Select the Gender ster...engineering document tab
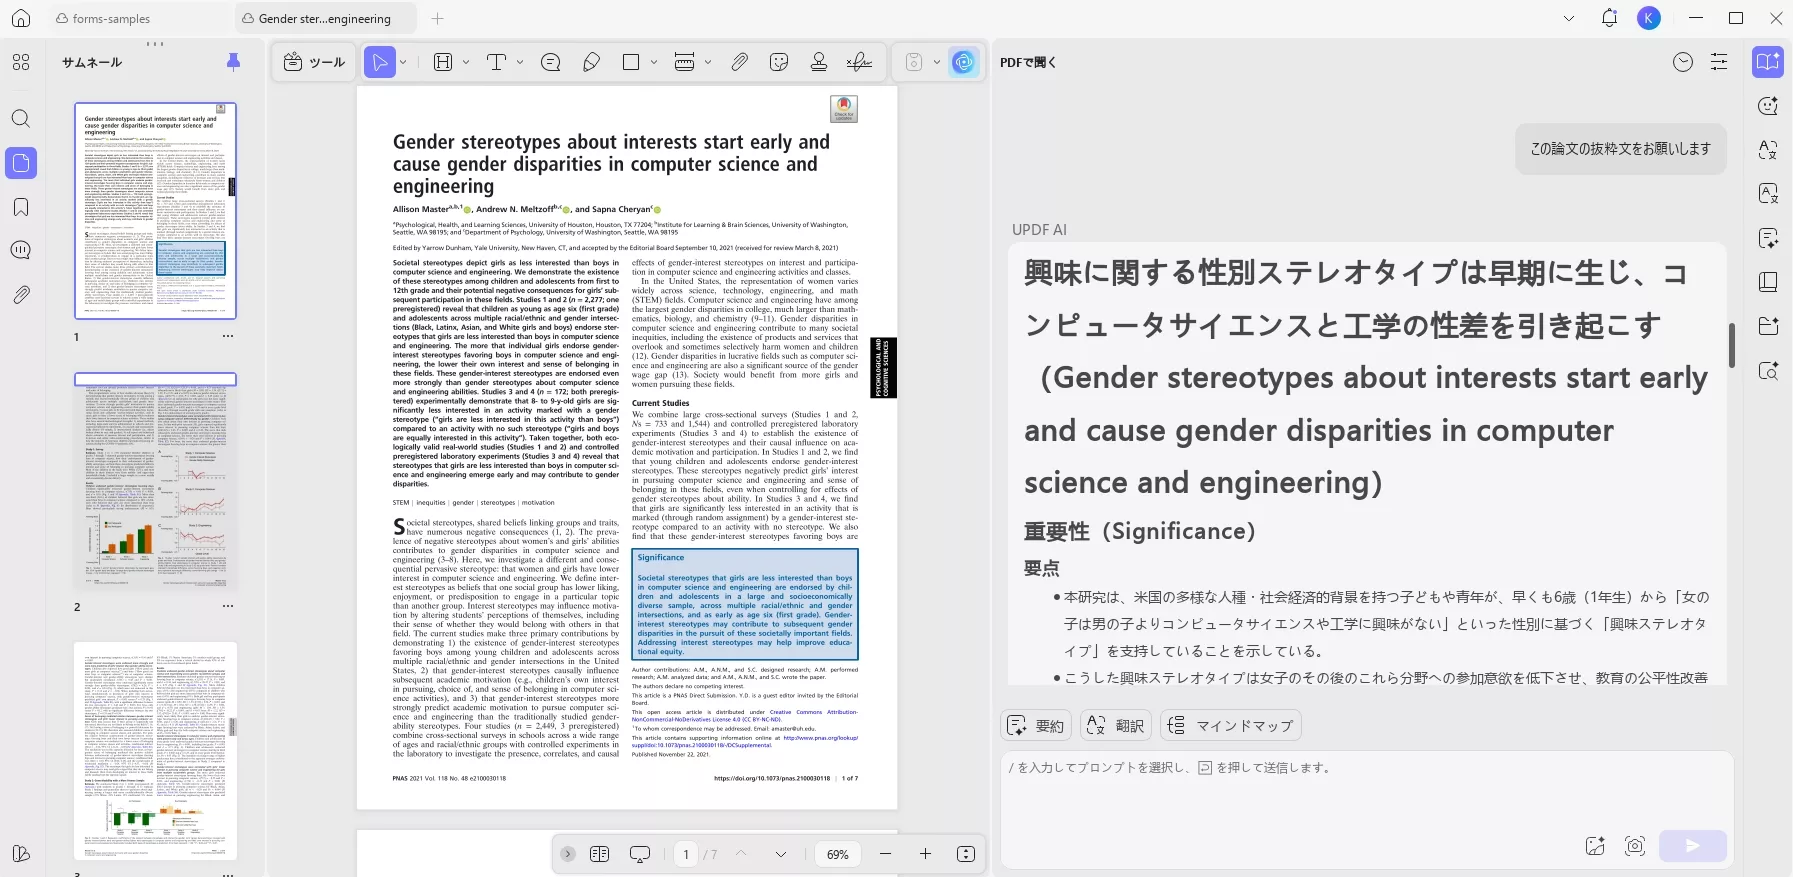 pos(325,18)
